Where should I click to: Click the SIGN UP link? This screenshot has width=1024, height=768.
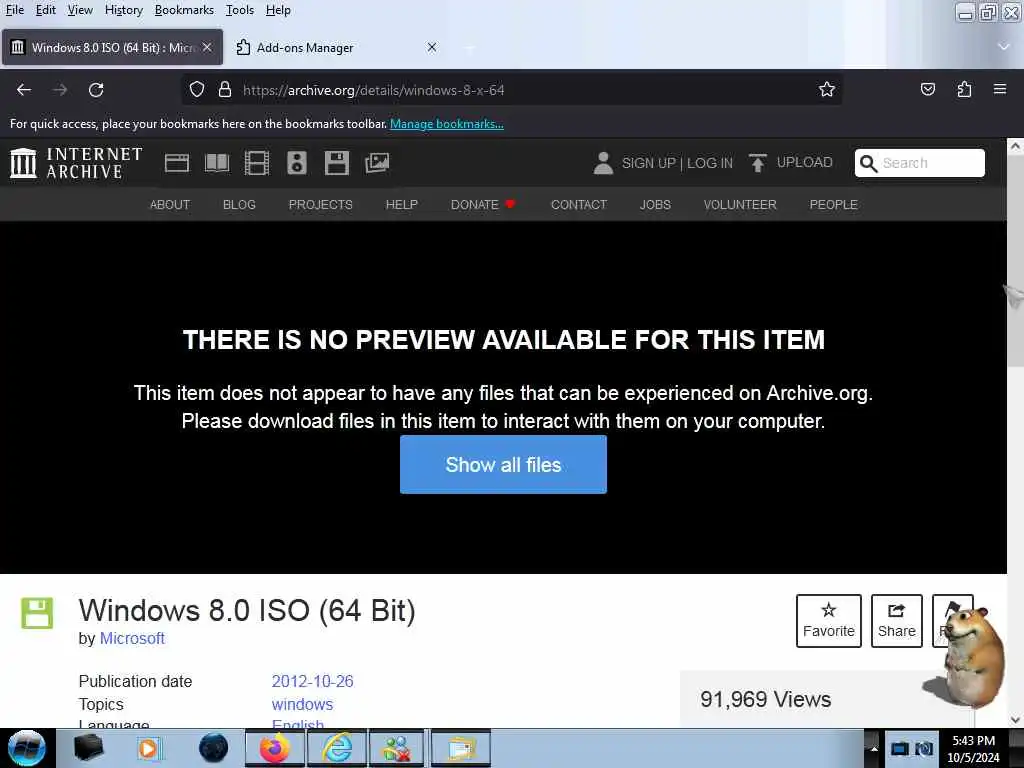(648, 163)
